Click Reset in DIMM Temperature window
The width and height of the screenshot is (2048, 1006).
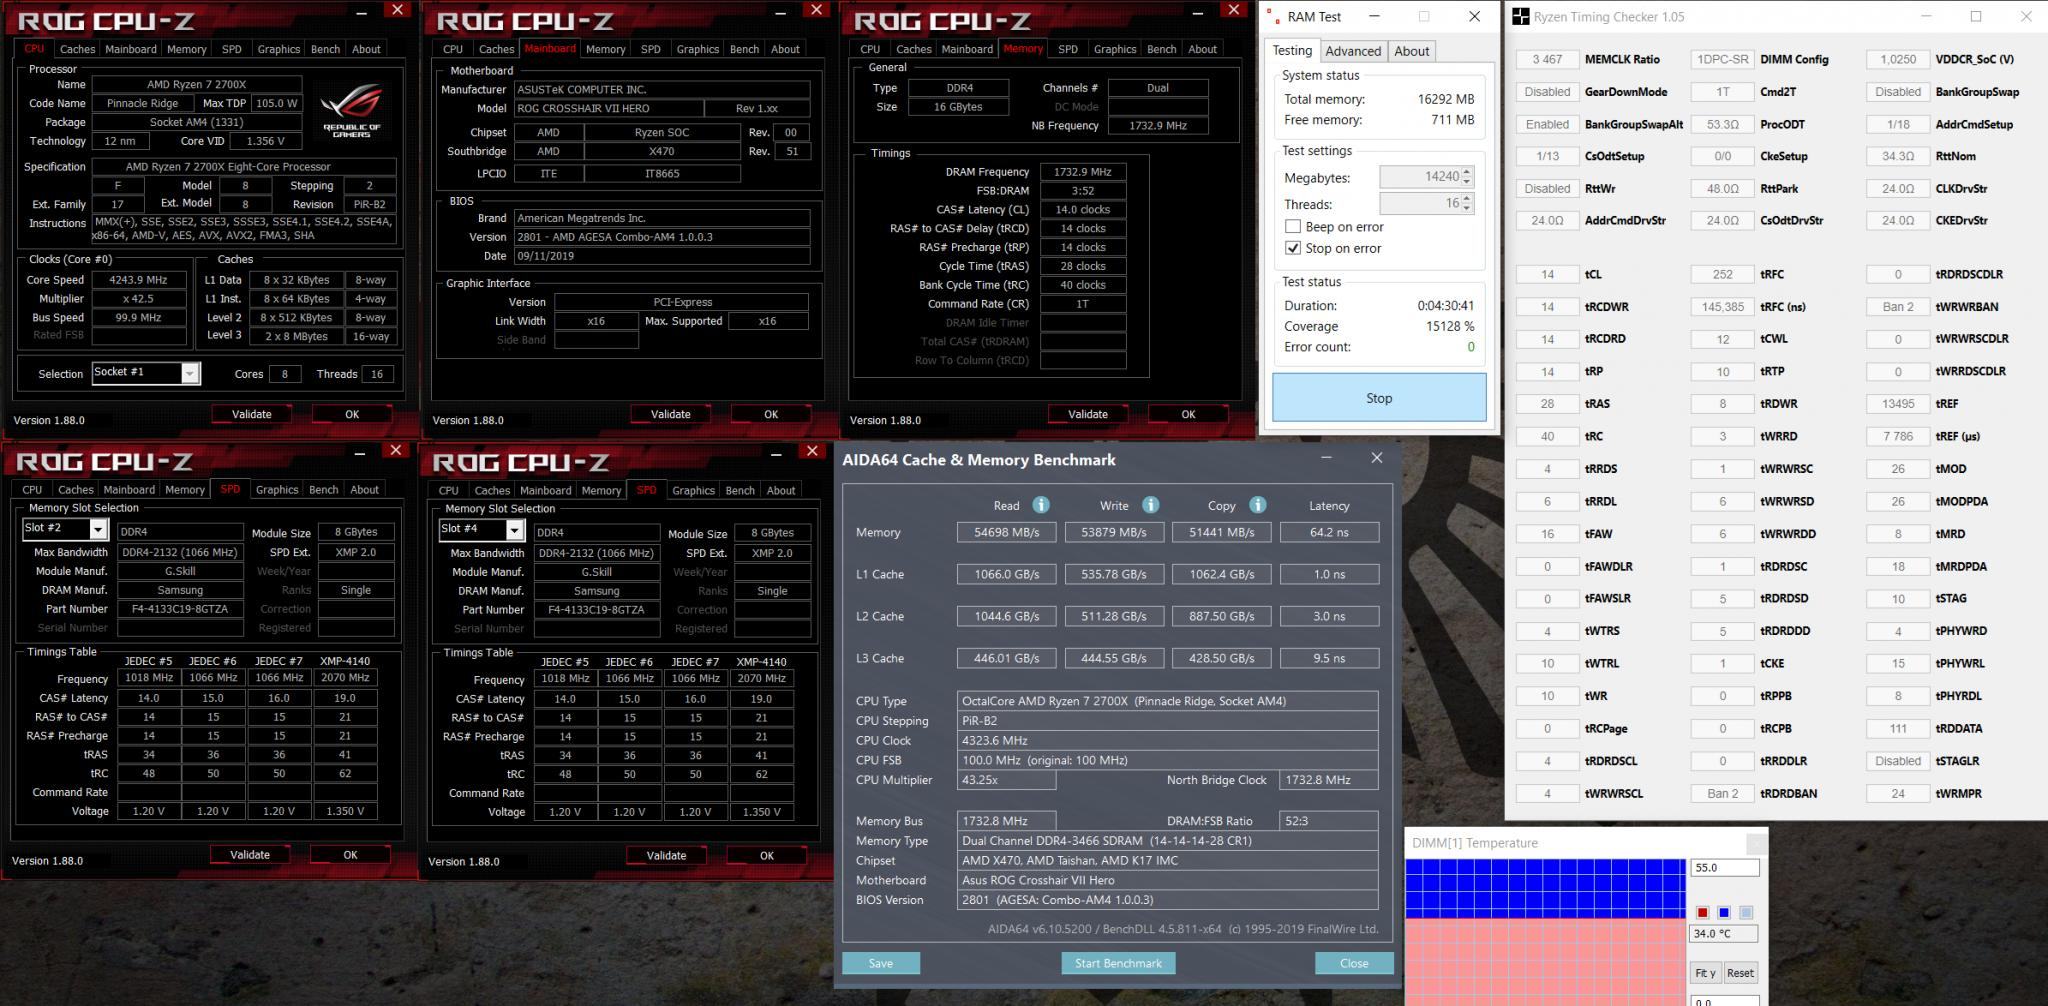point(1740,973)
